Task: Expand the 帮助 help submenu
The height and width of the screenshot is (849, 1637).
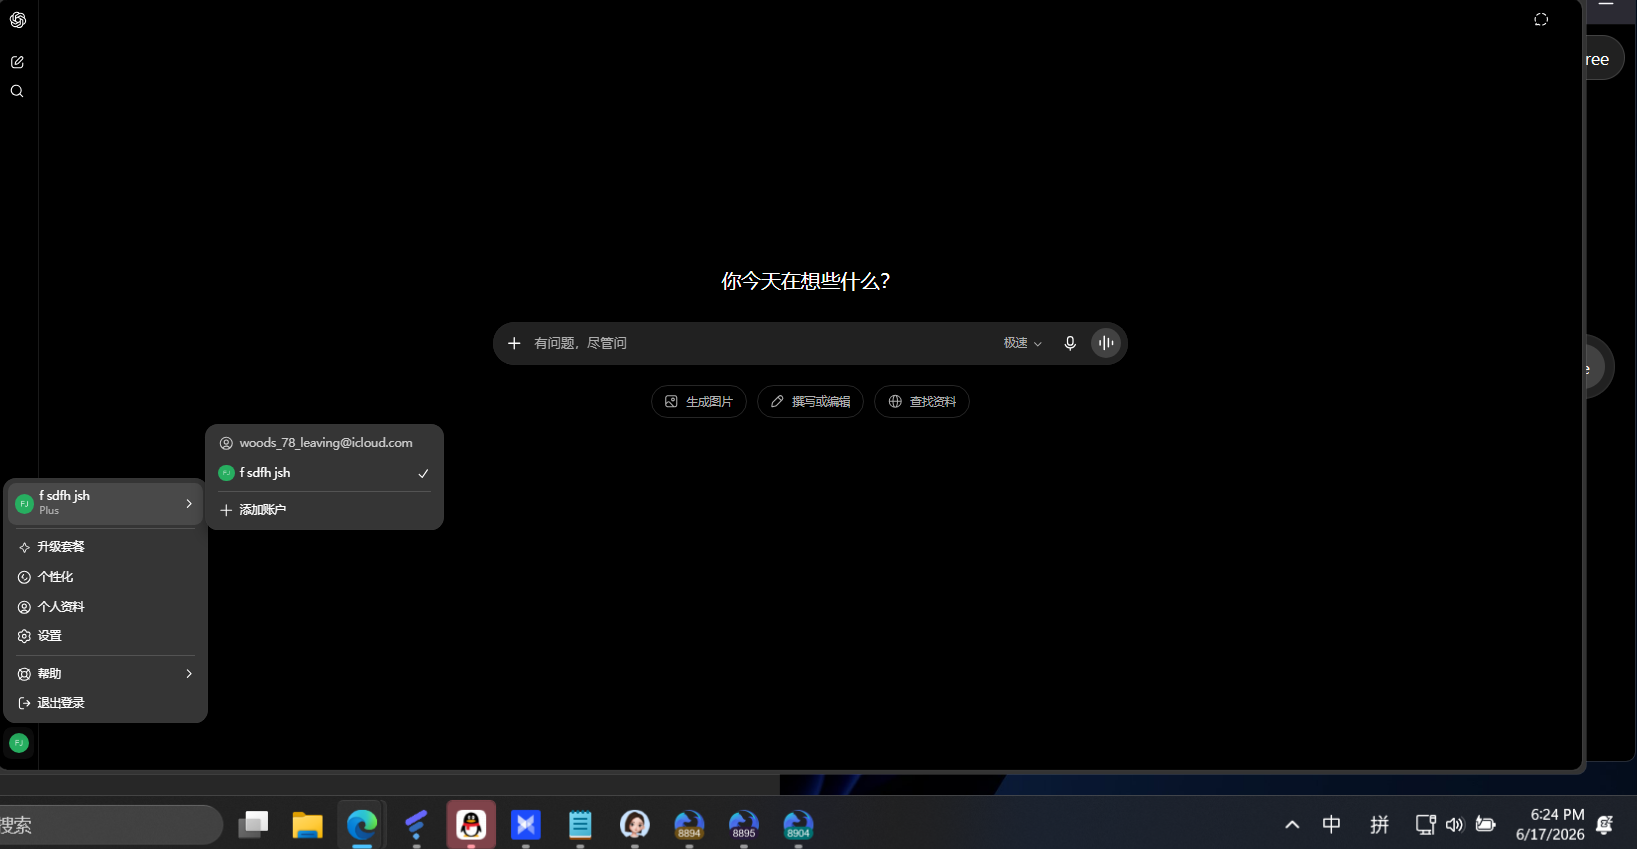Action: click(105, 674)
